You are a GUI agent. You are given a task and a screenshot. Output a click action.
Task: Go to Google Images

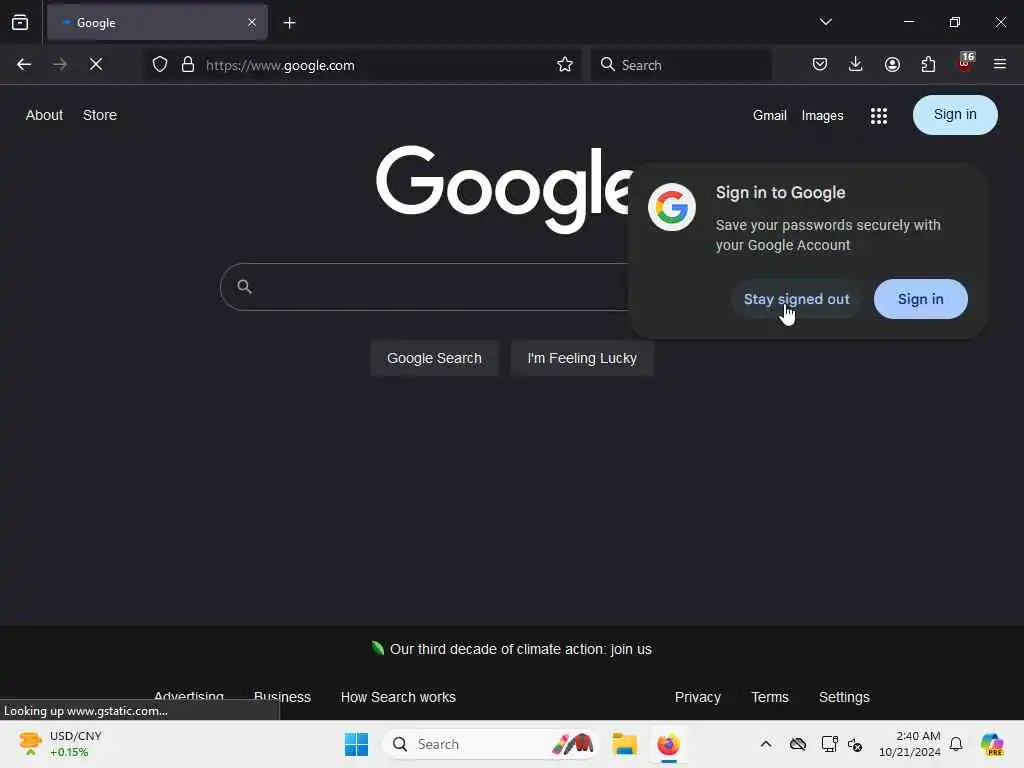click(x=822, y=116)
